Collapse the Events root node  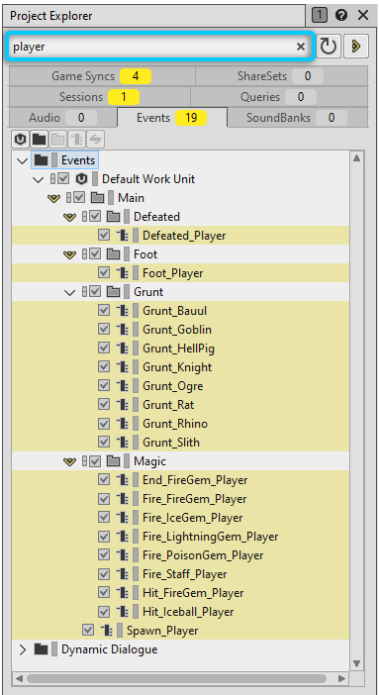(22, 160)
